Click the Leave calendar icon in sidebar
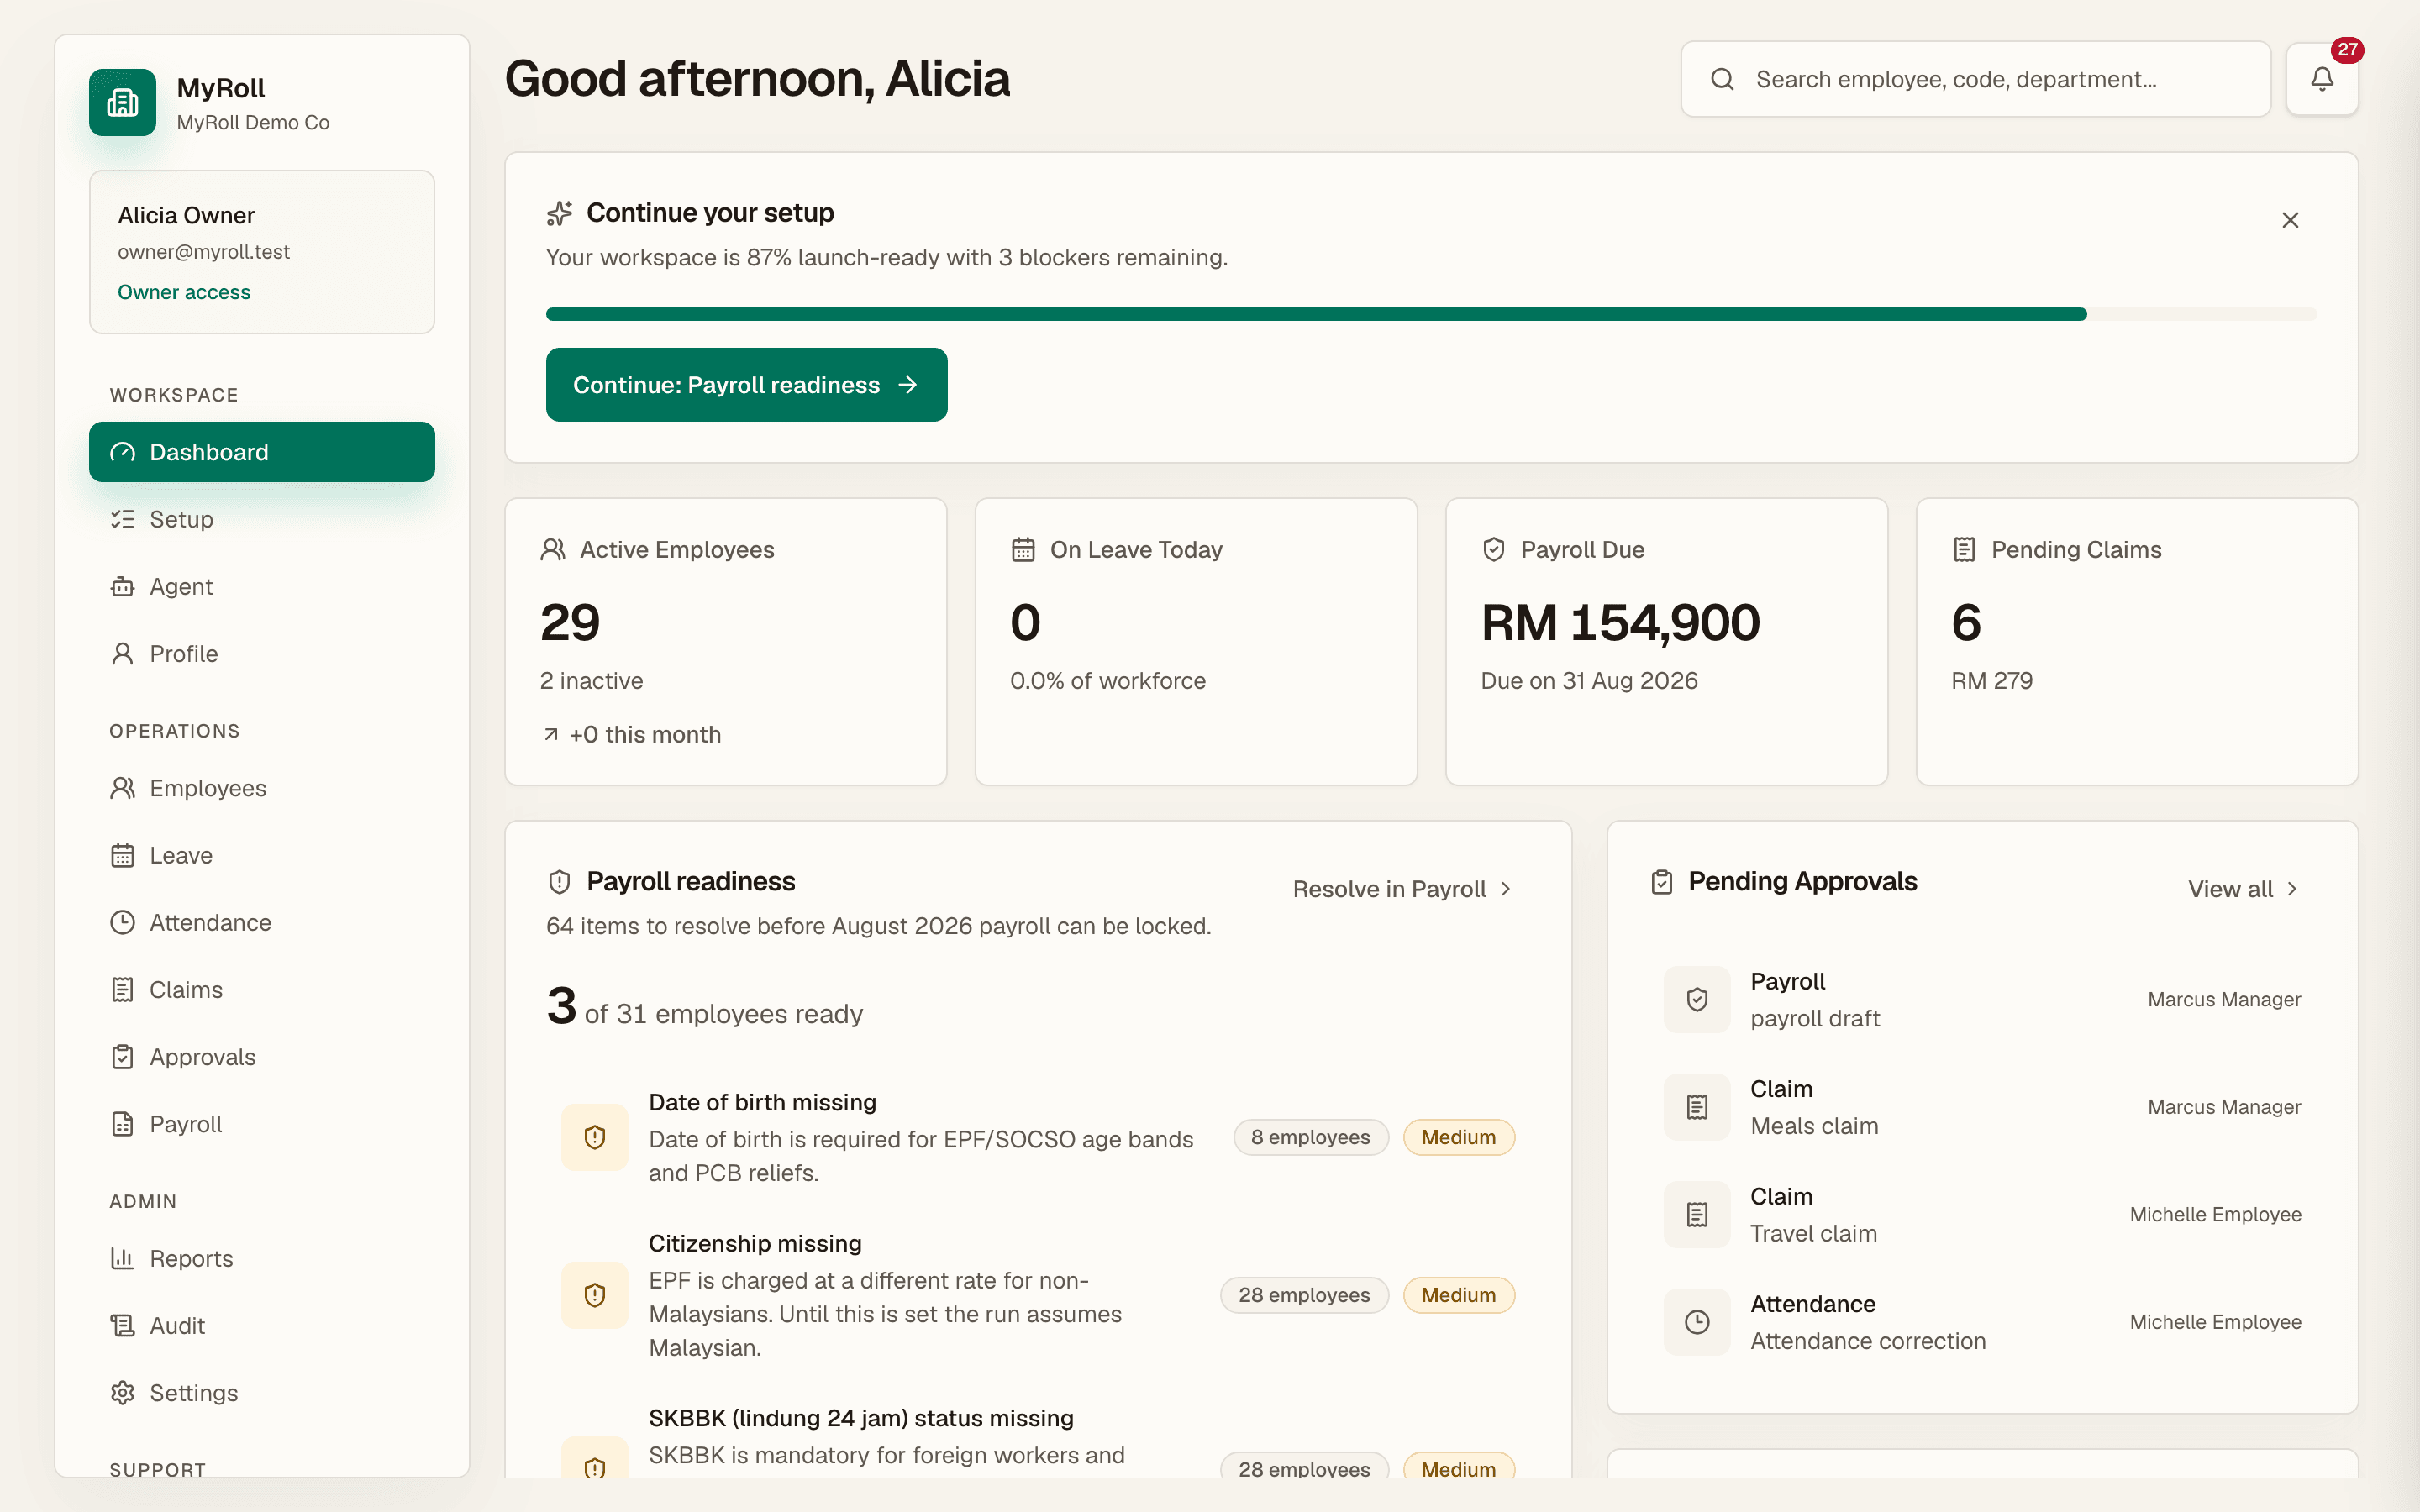2420x1512 pixels. [123, 855]
